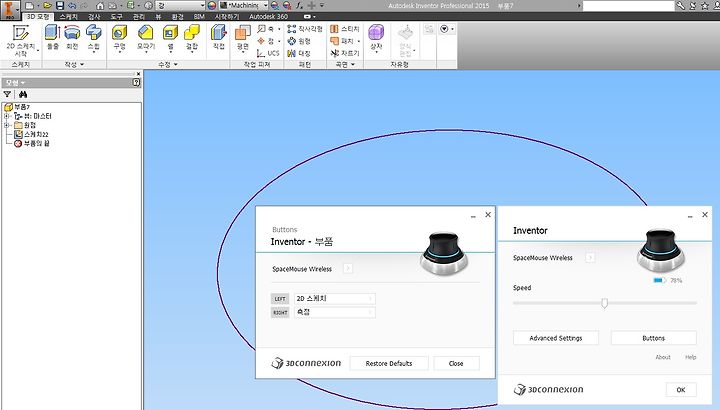Select the Hole (구멍) tool
Image resolution: width=720 pixels, height=410 pixels.
point(119,38)
